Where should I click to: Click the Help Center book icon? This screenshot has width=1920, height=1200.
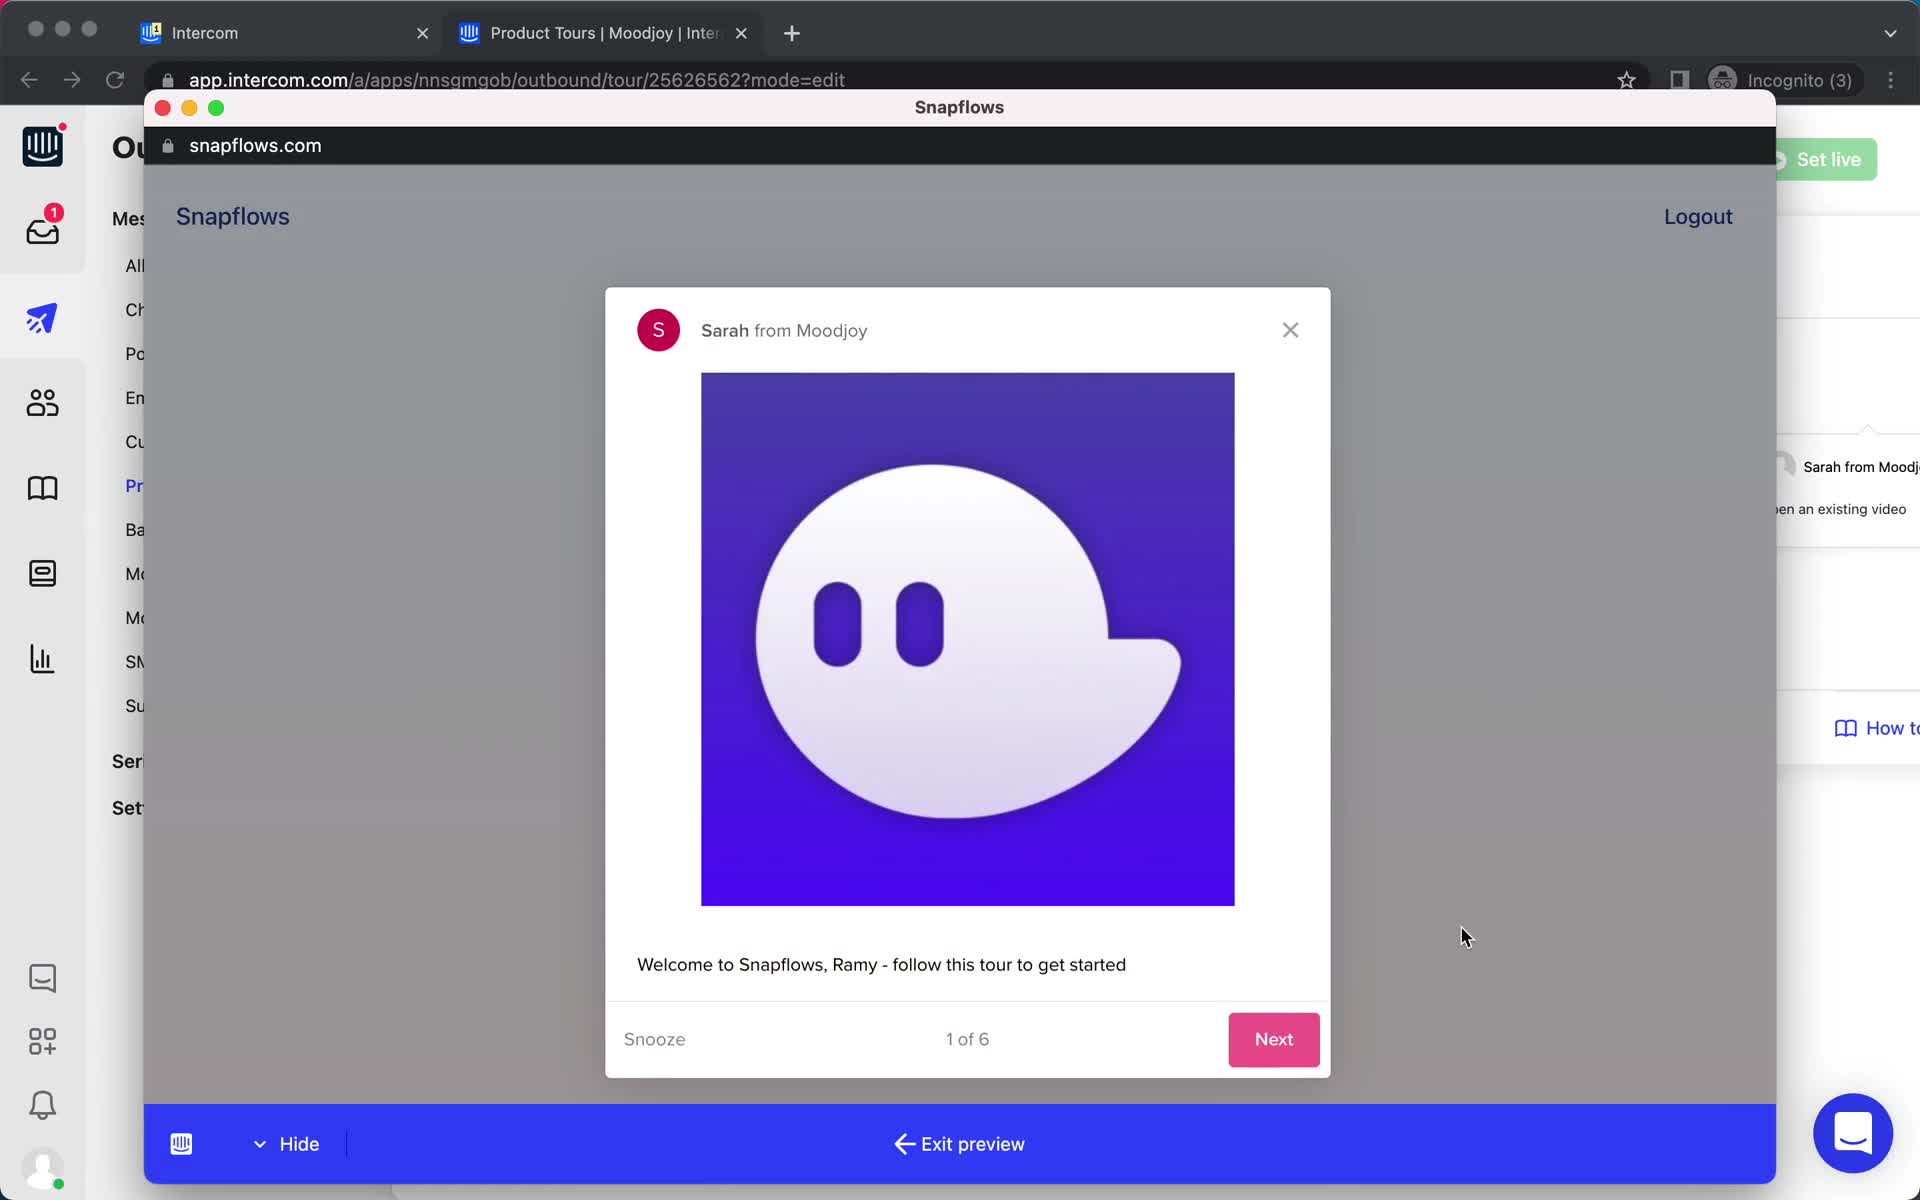(x=41, y=487)
